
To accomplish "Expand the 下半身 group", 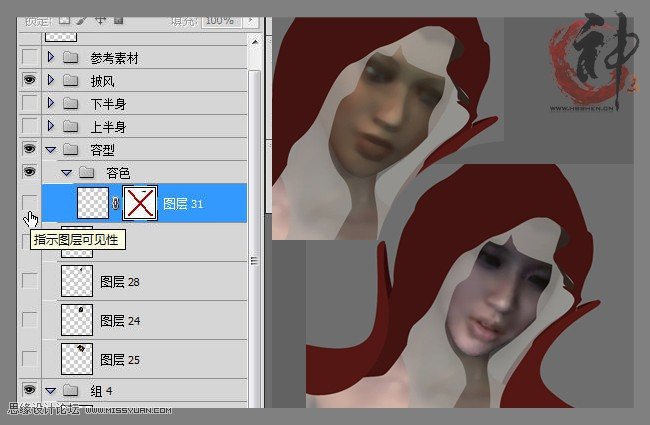I will pyautogui.click(x=51, y=102).
